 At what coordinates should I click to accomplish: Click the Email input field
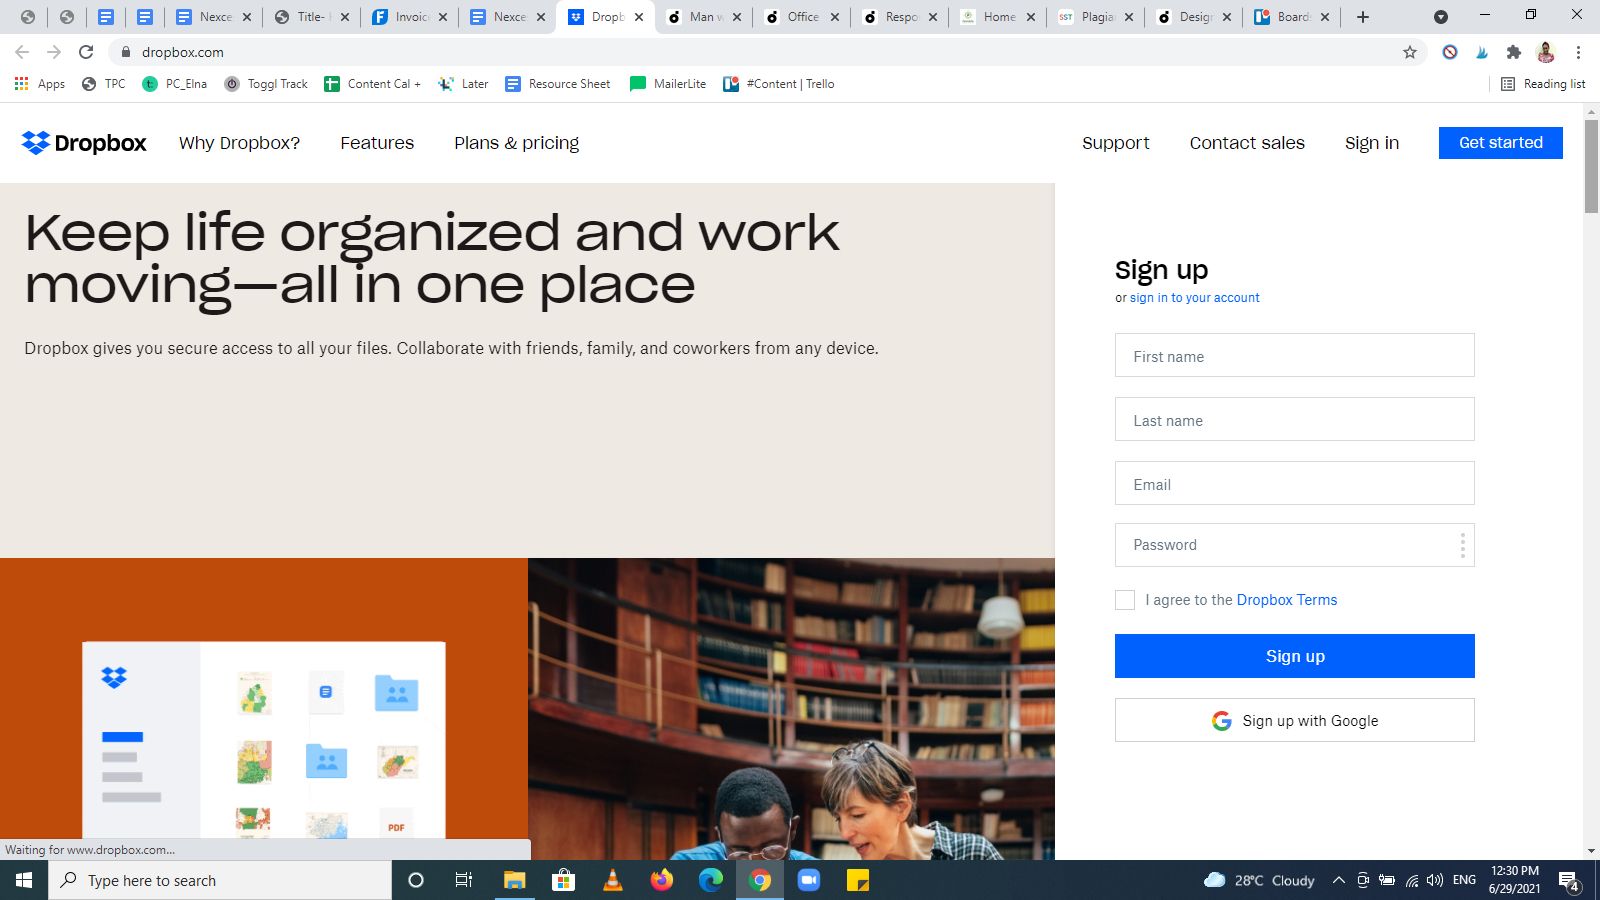tap(1294, 484)
